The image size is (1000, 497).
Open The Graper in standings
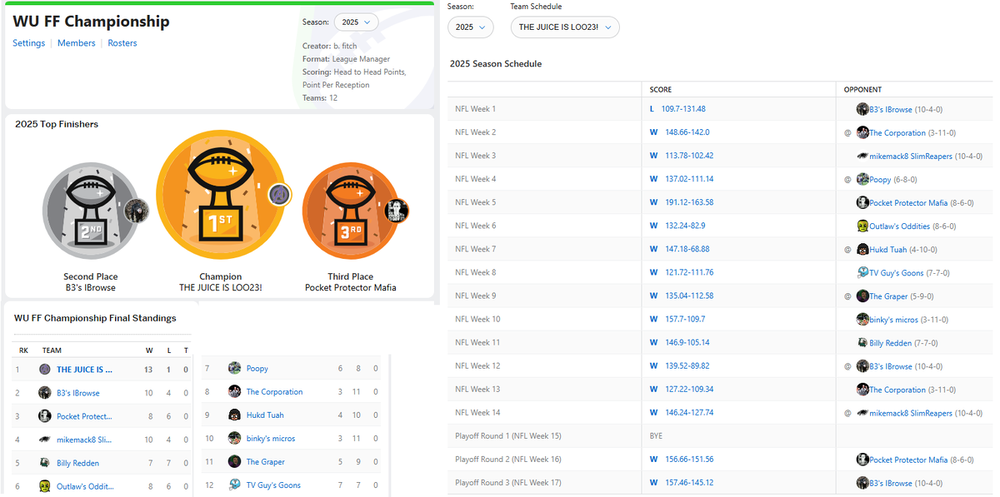click(x=265, y=462)
